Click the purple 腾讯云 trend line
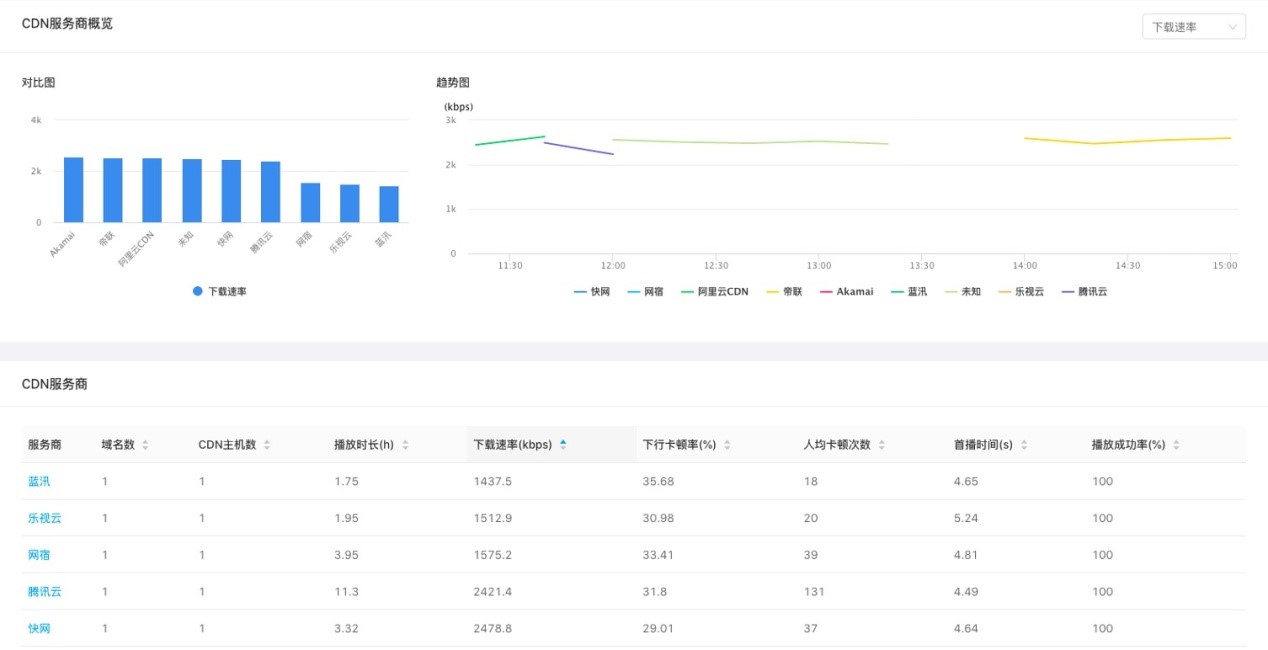Viewport: 1268px width, 650px height. [579, 148]
